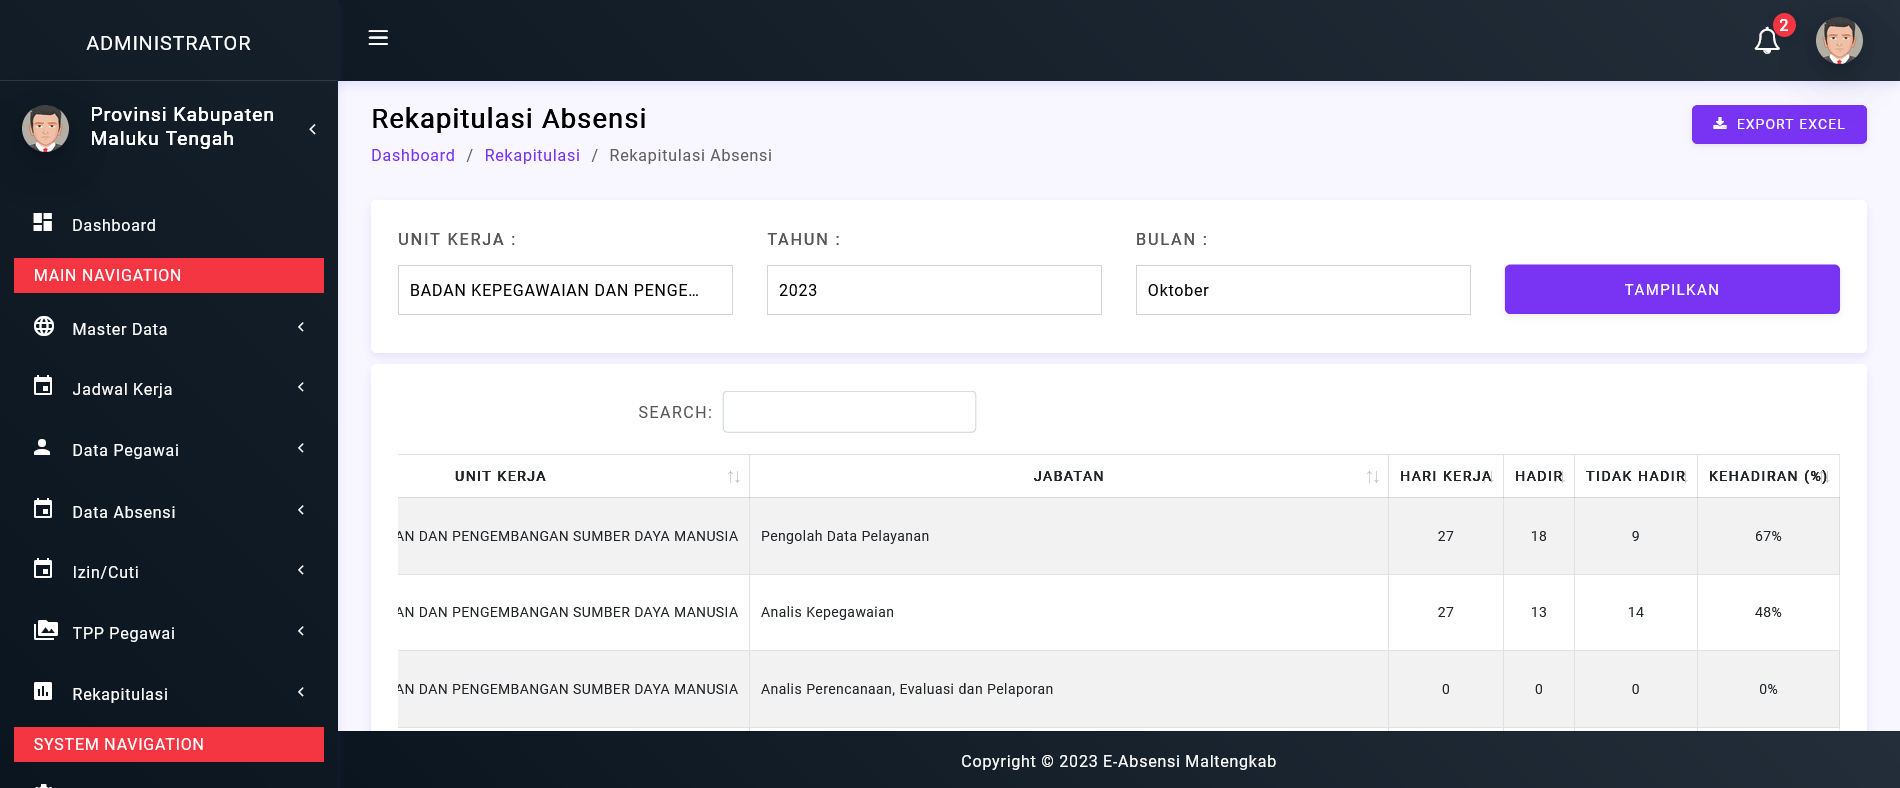Click the Izin/Cuti calendar icon
The height and width of the screenshot is (788, 1900).
point(43,569)
